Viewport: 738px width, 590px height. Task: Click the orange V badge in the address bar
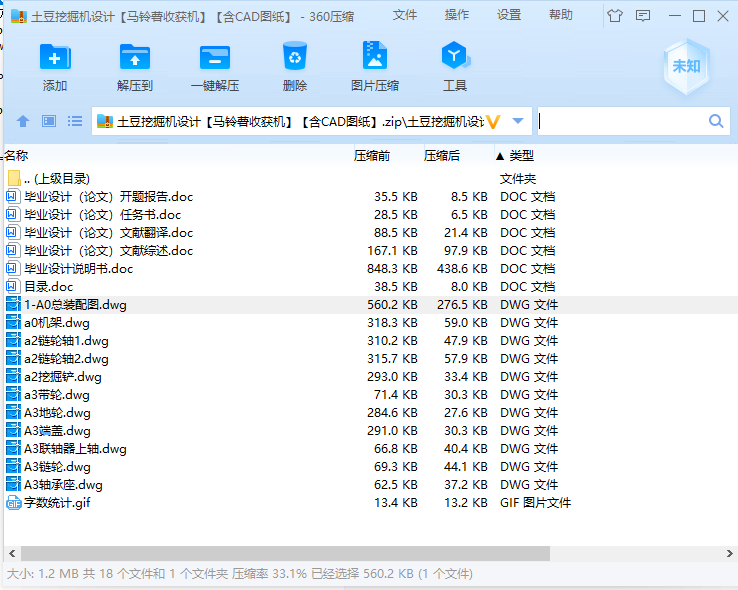[493, 121]
